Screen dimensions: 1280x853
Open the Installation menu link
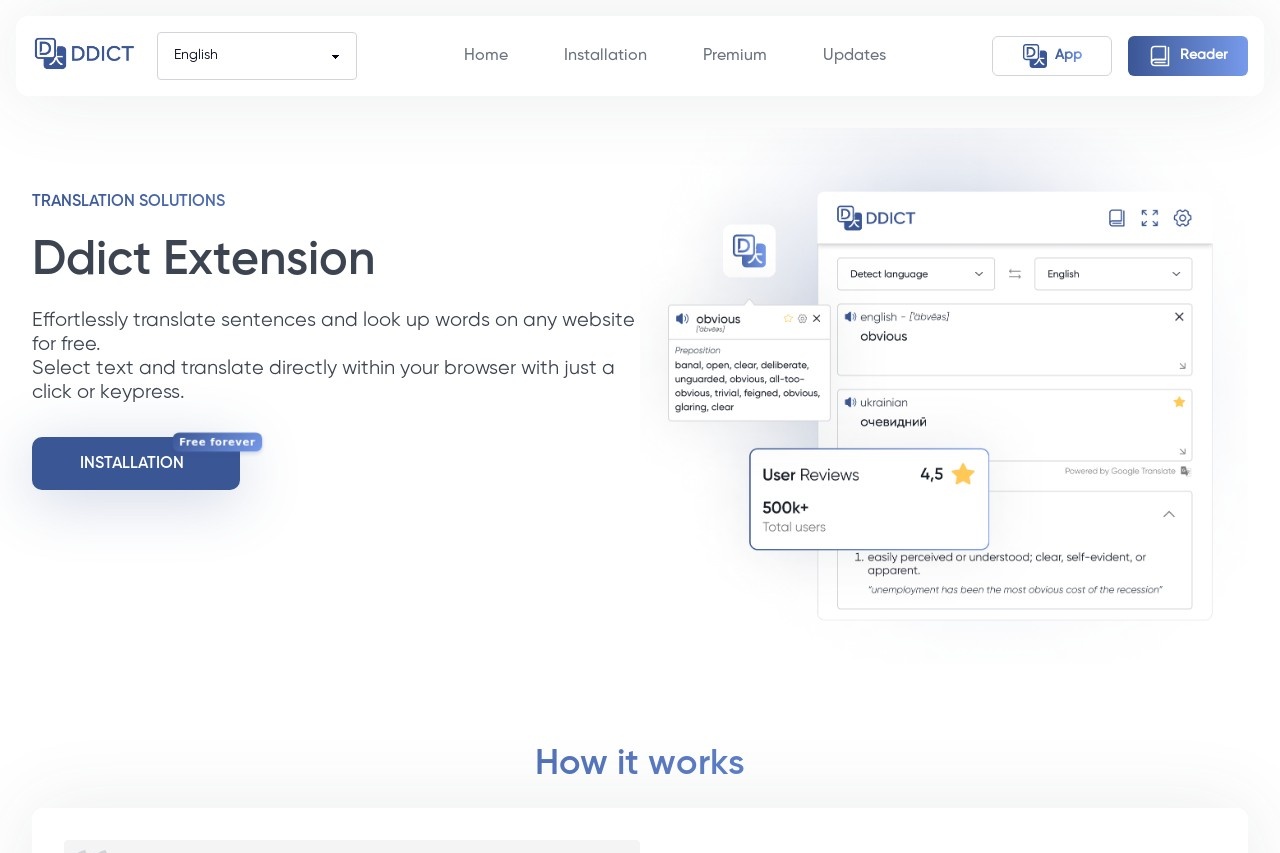coord(605,55)
